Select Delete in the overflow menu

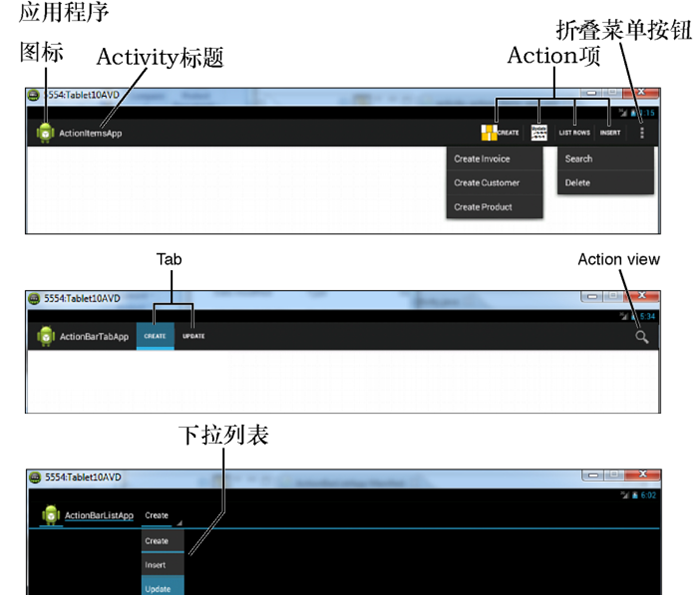tap(605, 183)
